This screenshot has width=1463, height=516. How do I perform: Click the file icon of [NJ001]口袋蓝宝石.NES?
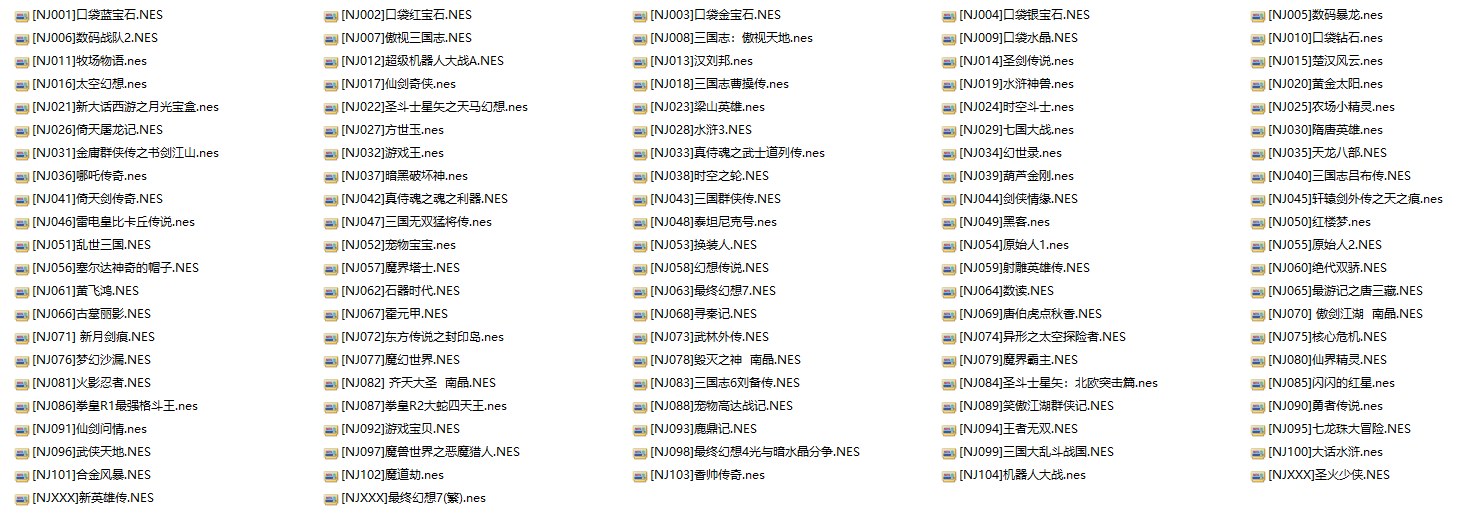tap(22, 15)
